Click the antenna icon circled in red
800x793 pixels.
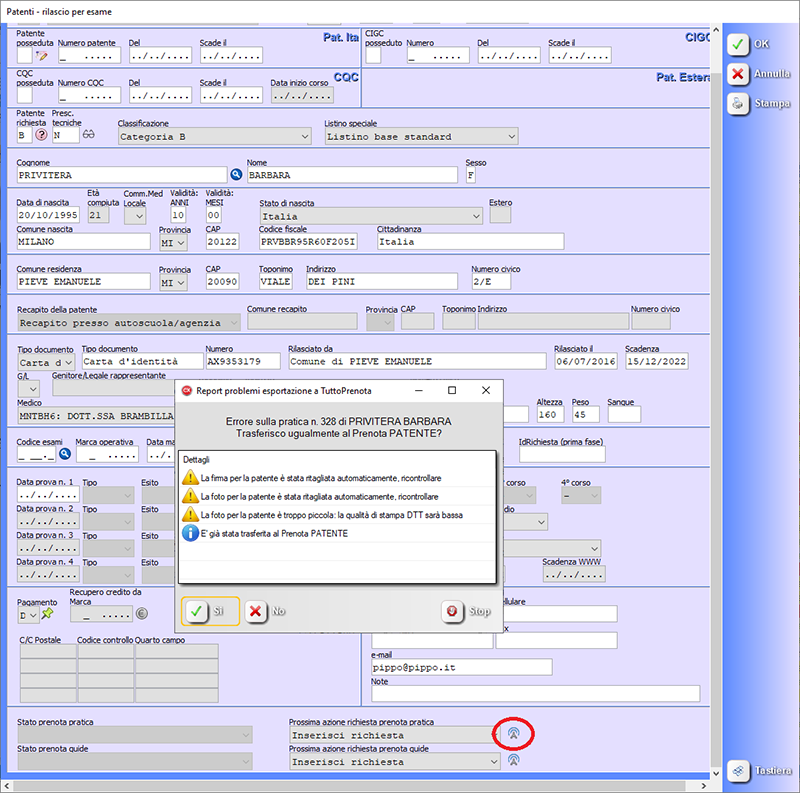point(514,734)
